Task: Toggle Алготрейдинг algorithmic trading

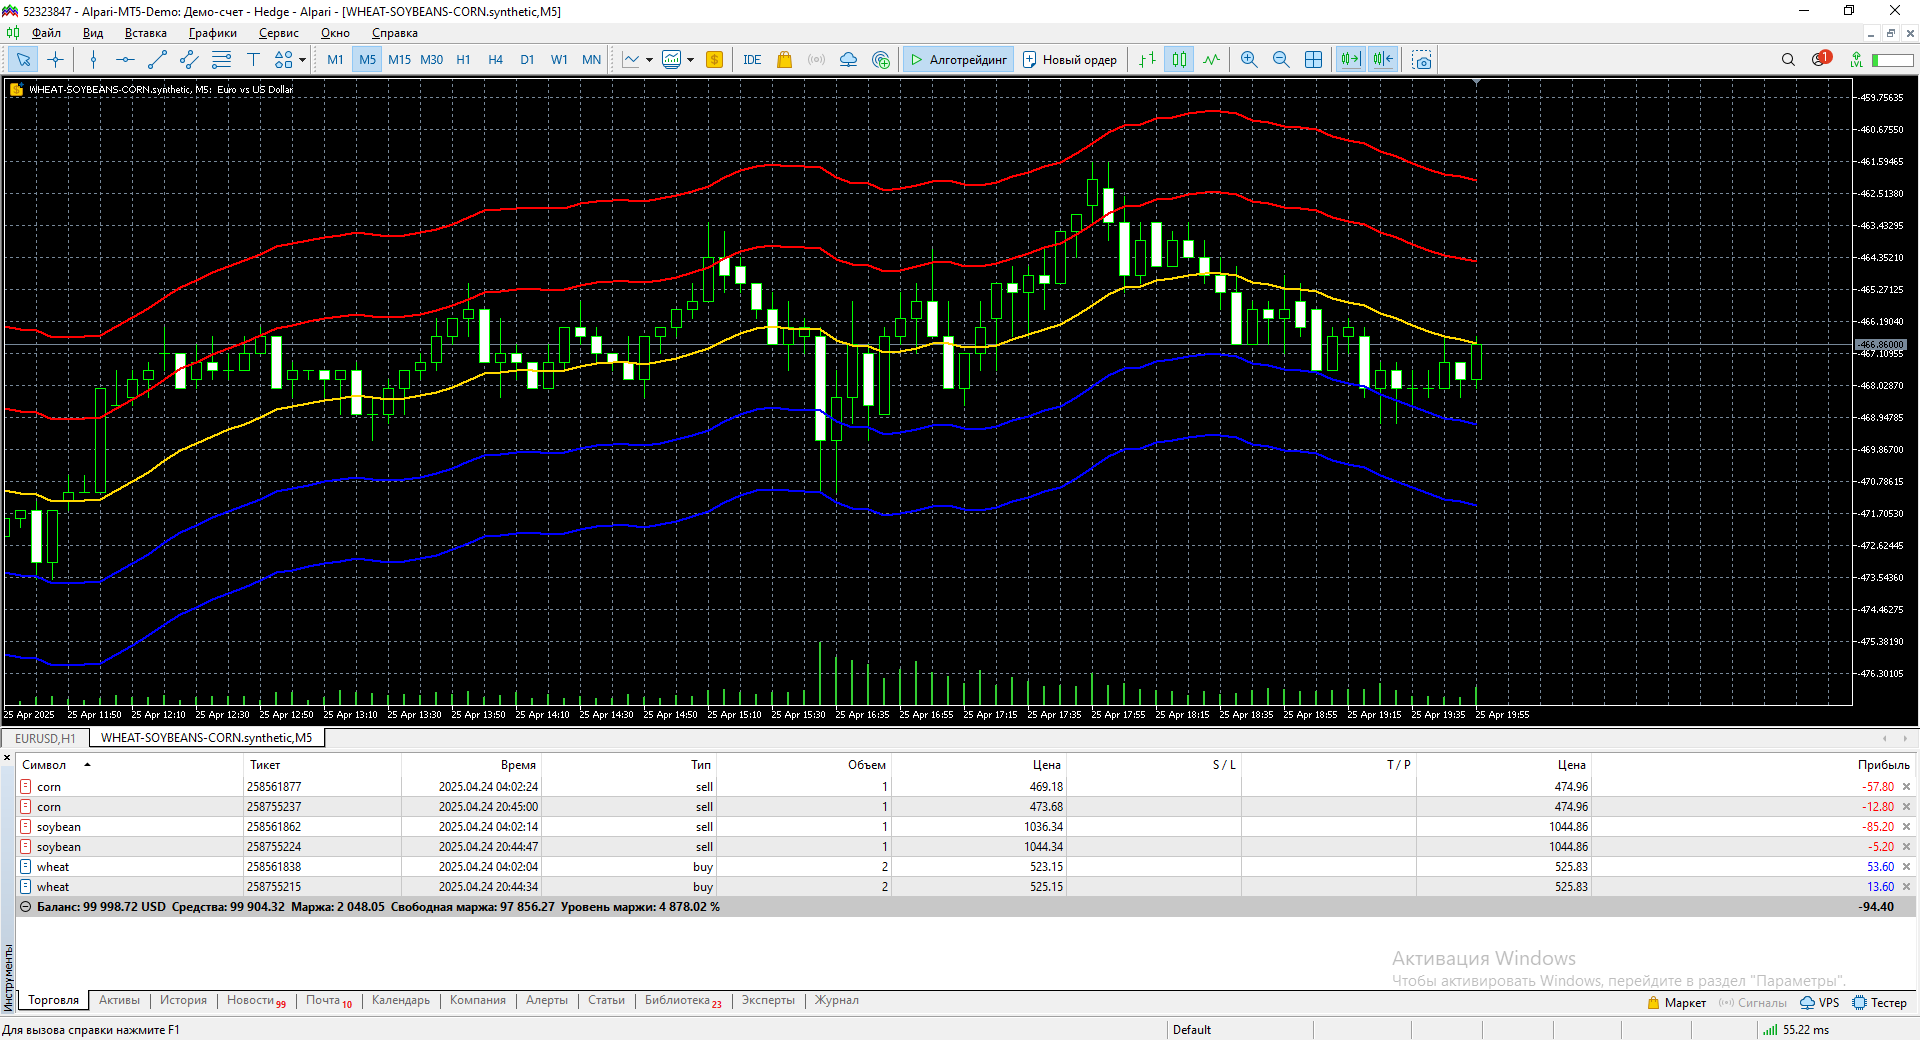Action: [x=958, y=60]
